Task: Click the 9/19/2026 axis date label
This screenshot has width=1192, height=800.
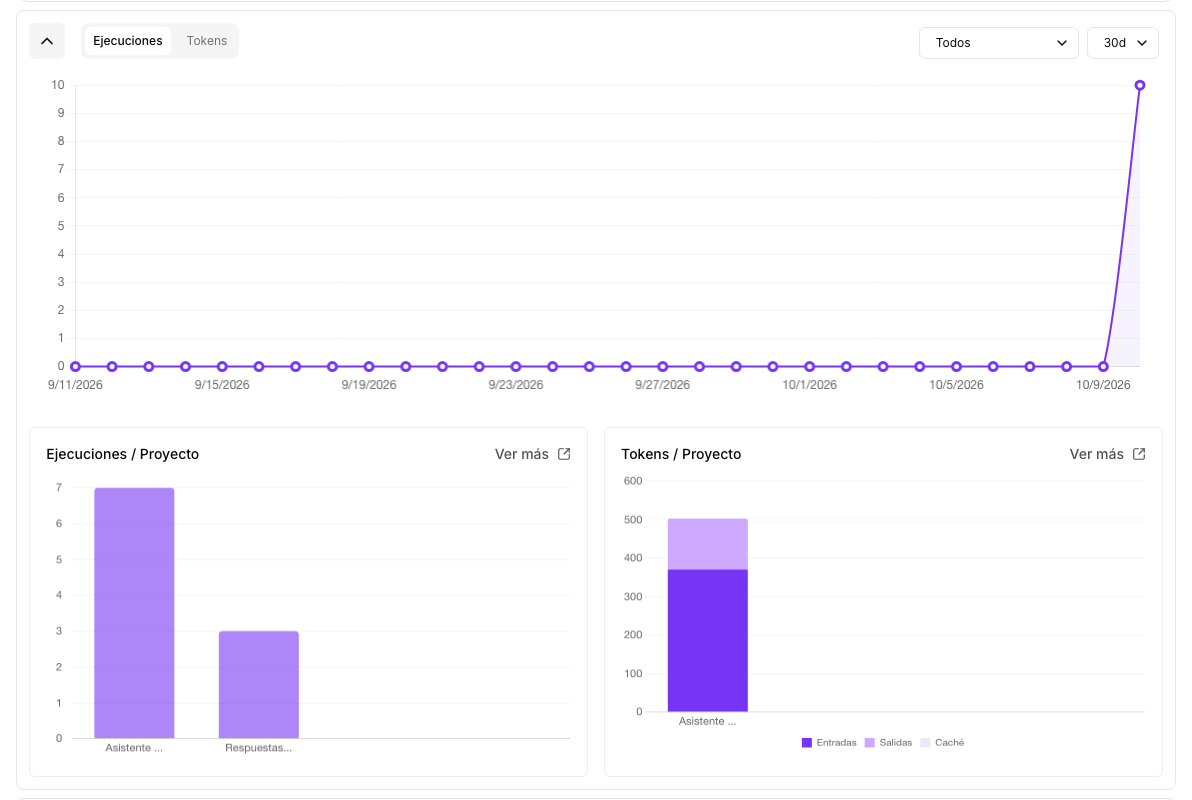Action: 369,385
